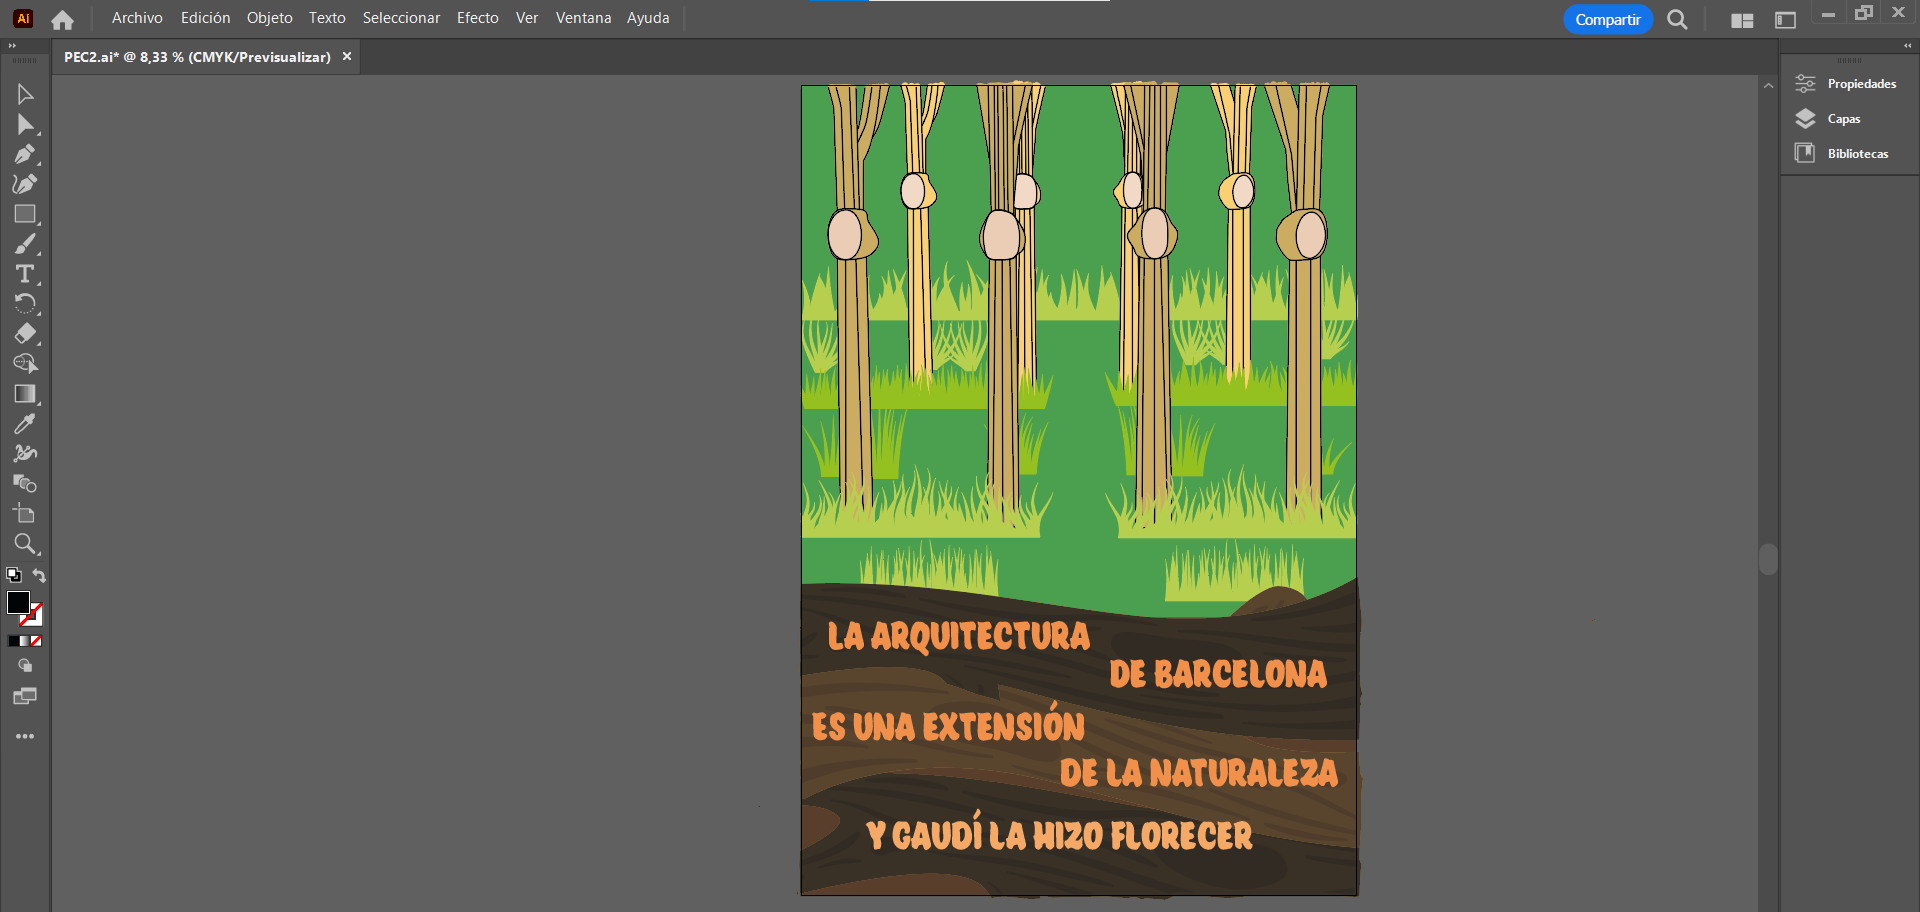Click the 'Y GAUDÍ LA HIZO FLORECER' text
The height and width of the screenshot is (912, 1920).
(x=1059, y=832)
